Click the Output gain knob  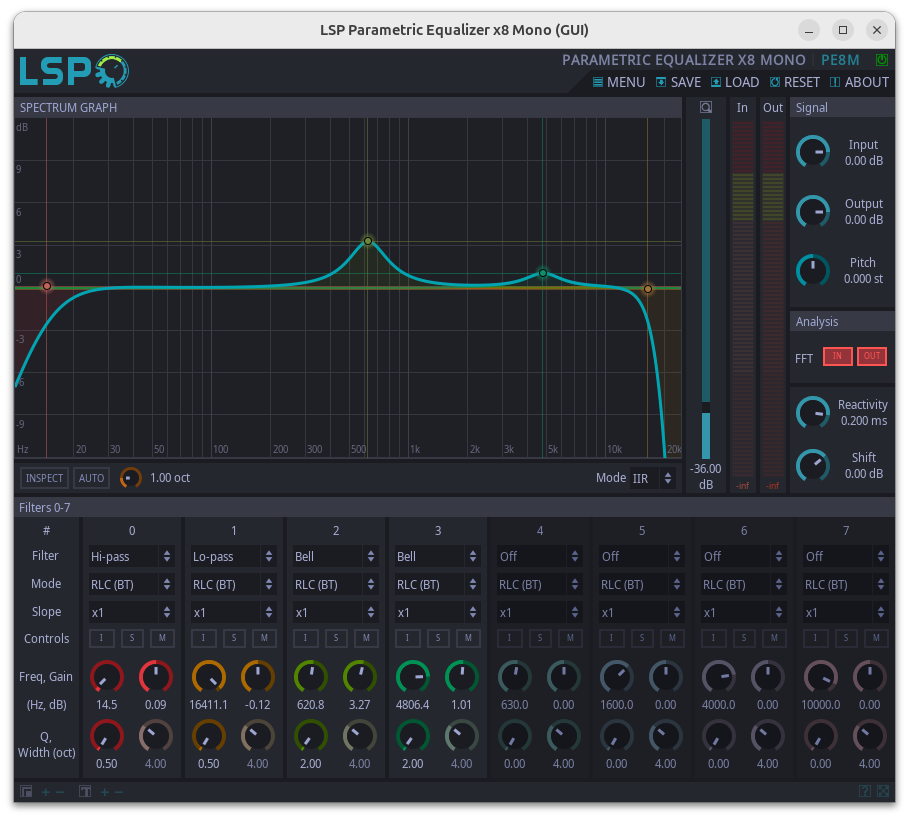[813, 212]
